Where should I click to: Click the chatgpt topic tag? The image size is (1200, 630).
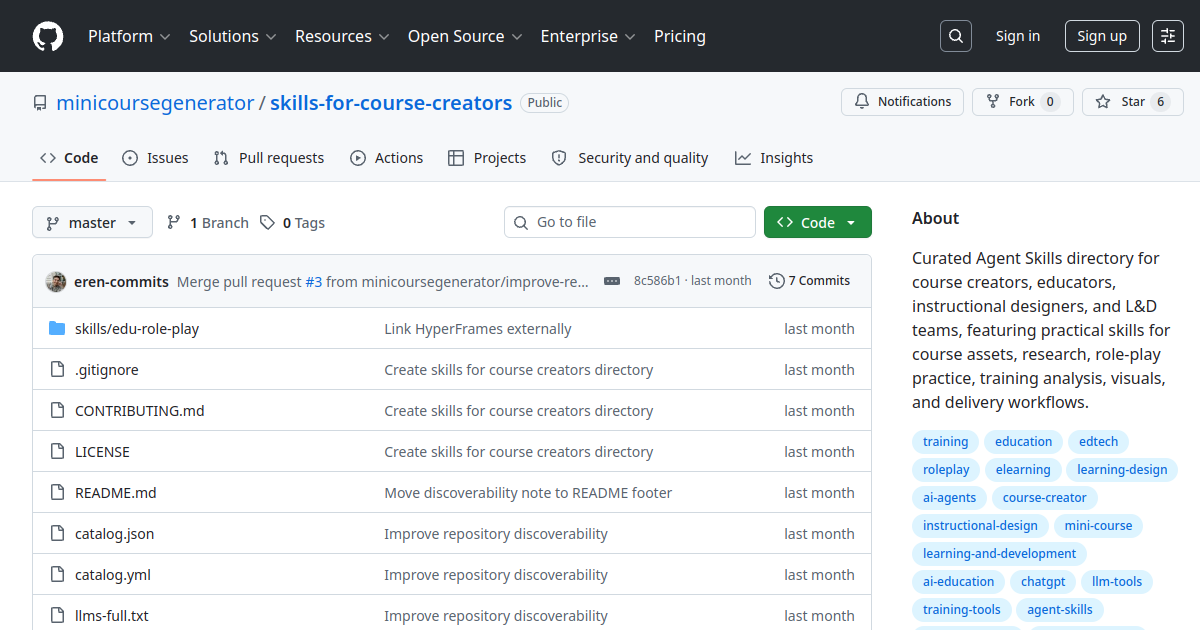(1043, 582)
